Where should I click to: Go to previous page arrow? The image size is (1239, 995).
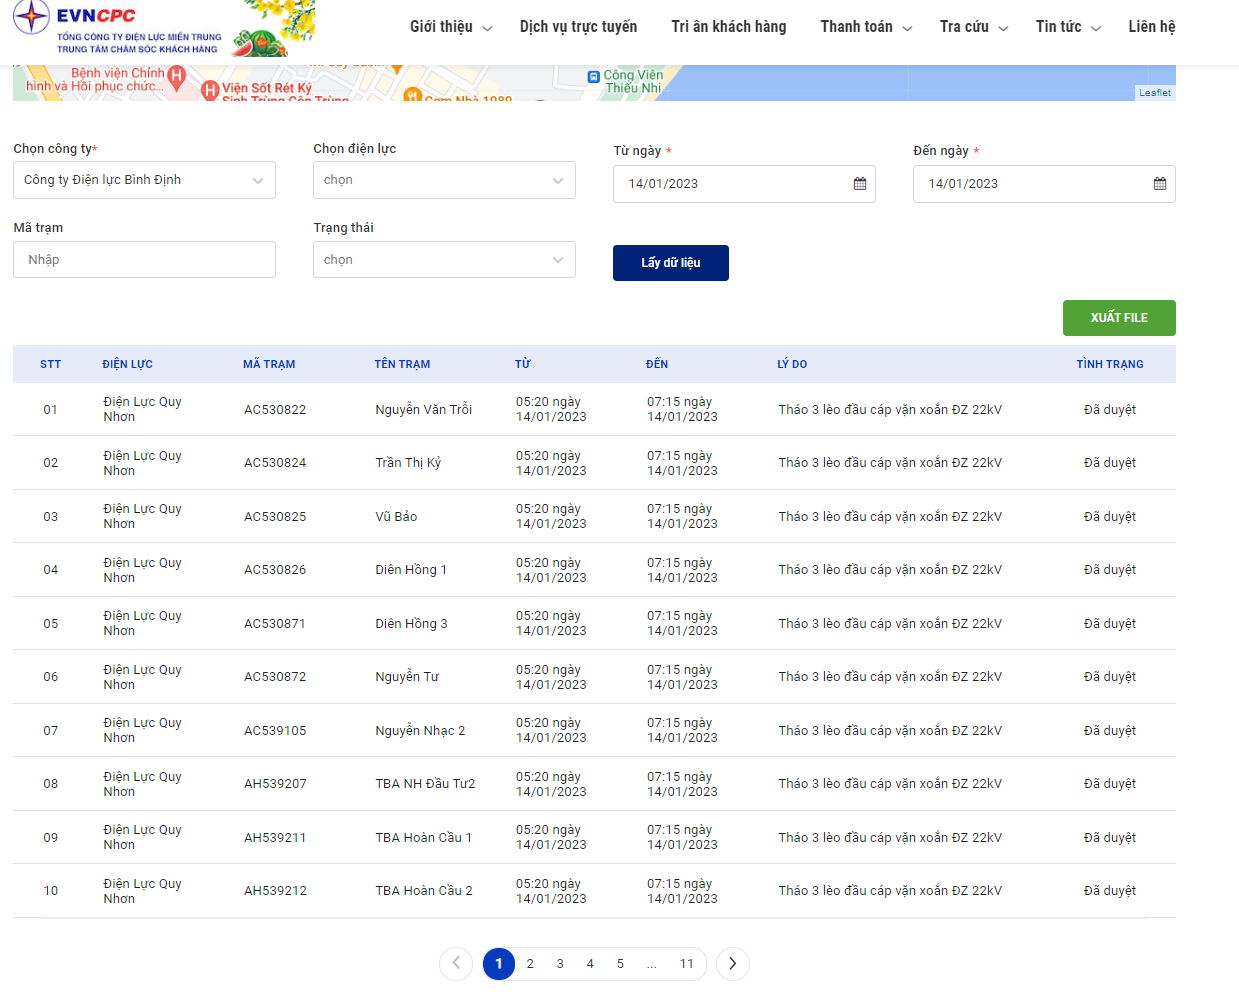pyautogui.click(x=456, y=964)
